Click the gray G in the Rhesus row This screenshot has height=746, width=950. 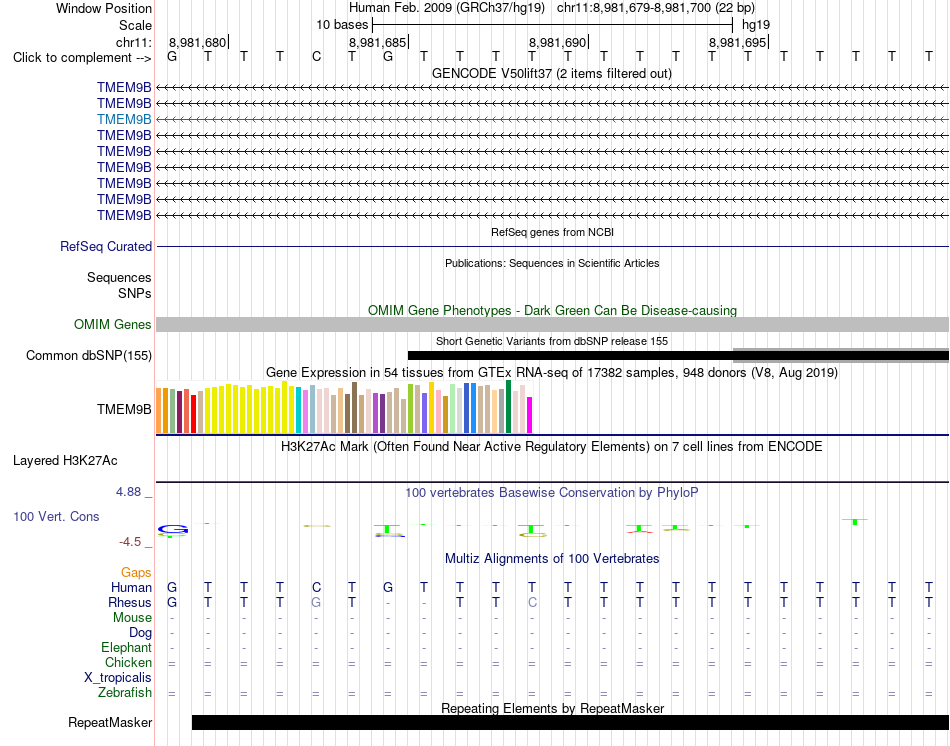316,603
